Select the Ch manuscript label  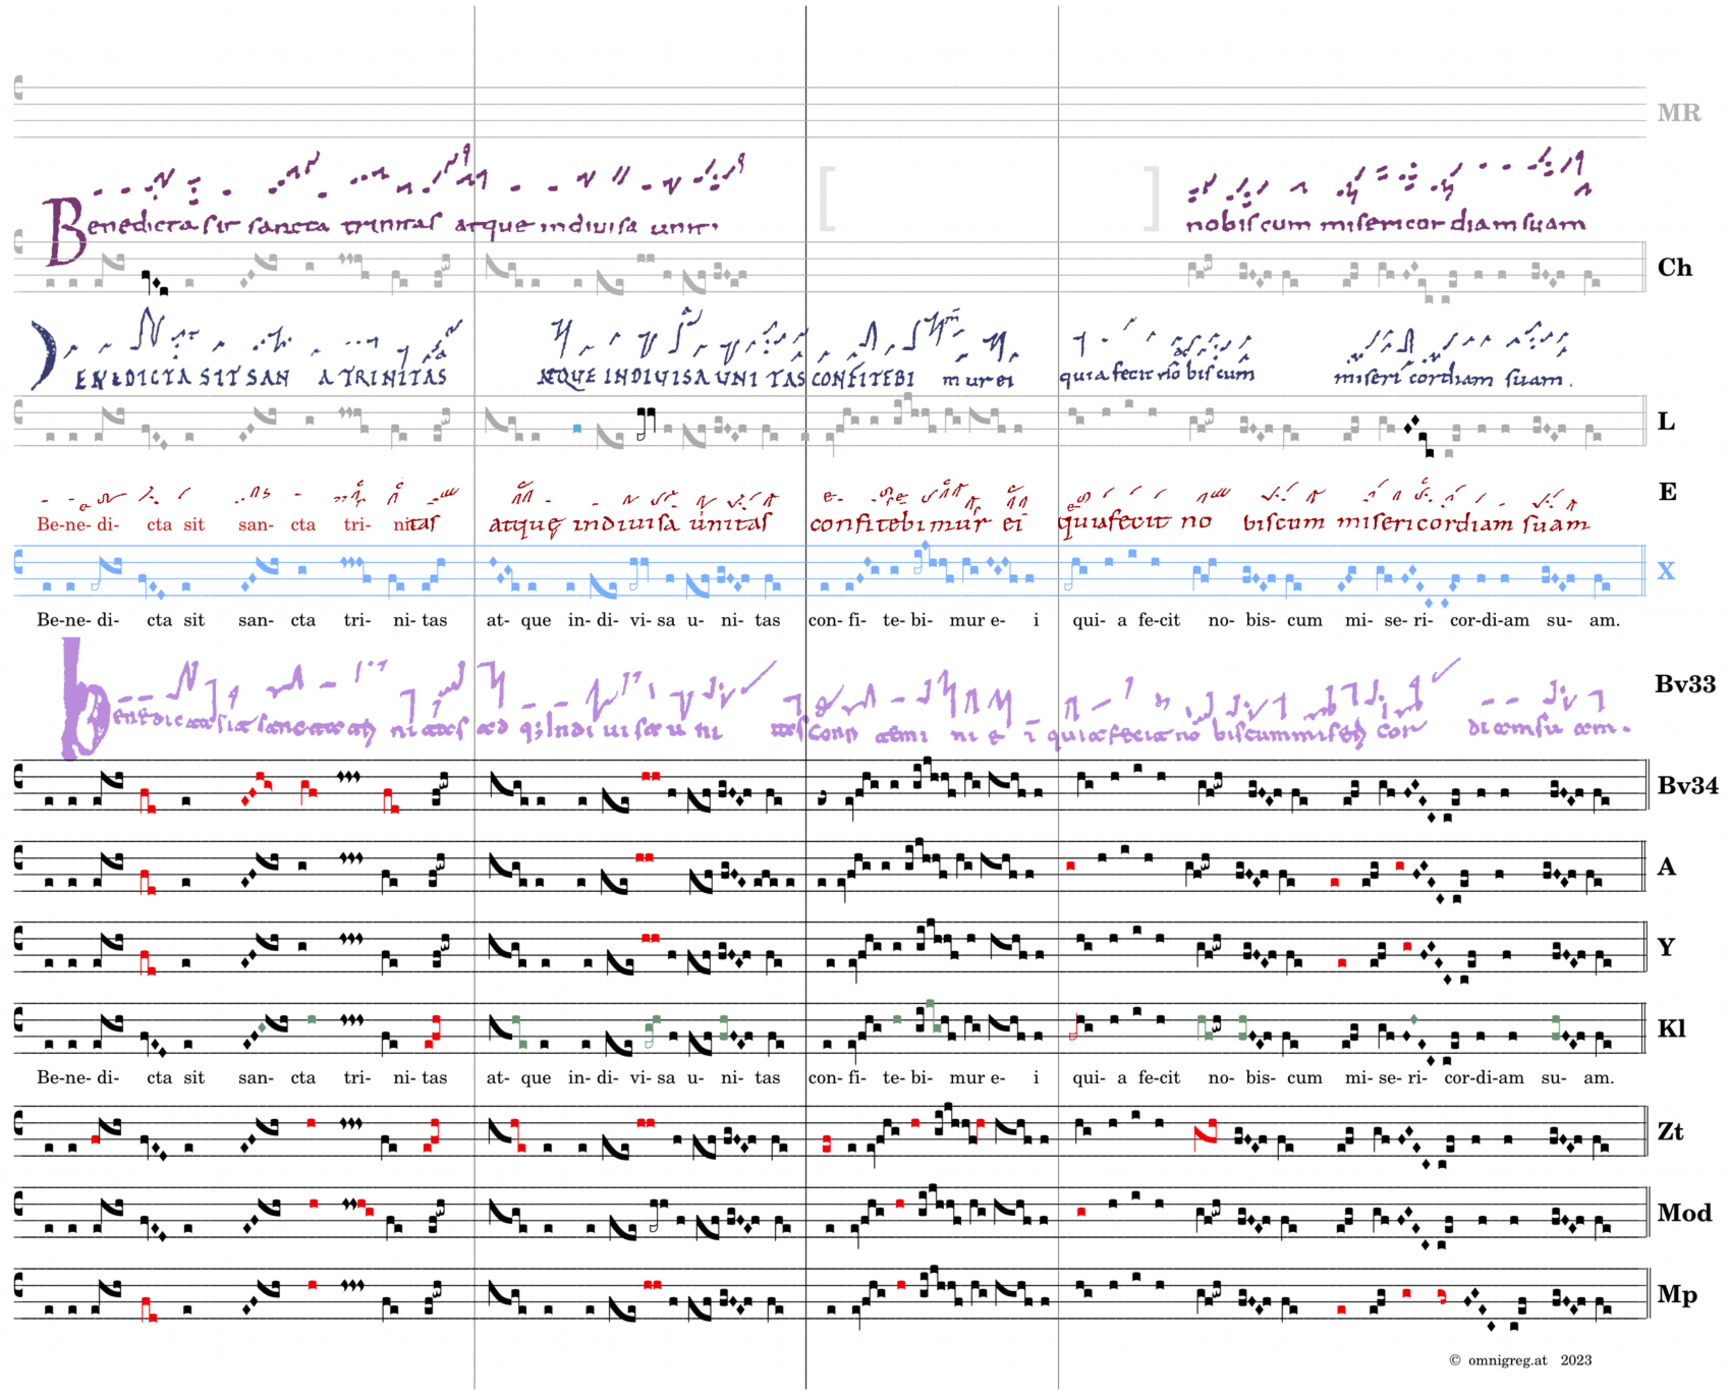1674,268
